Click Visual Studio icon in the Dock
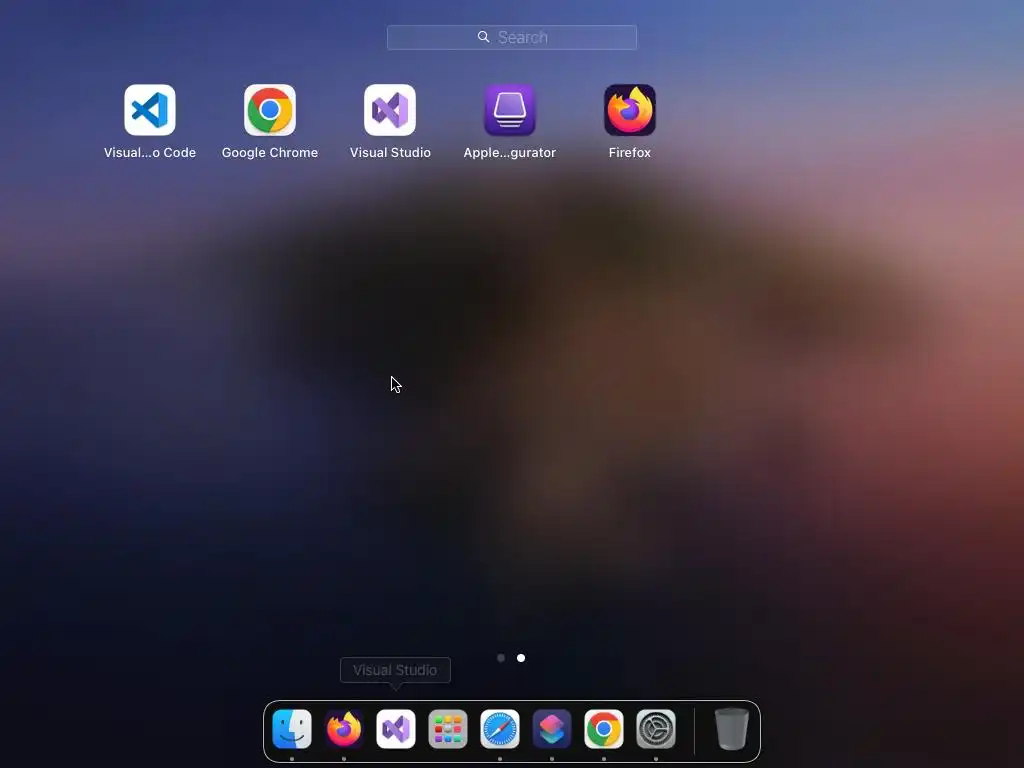Screen dimensions: 1024x768 396,729
